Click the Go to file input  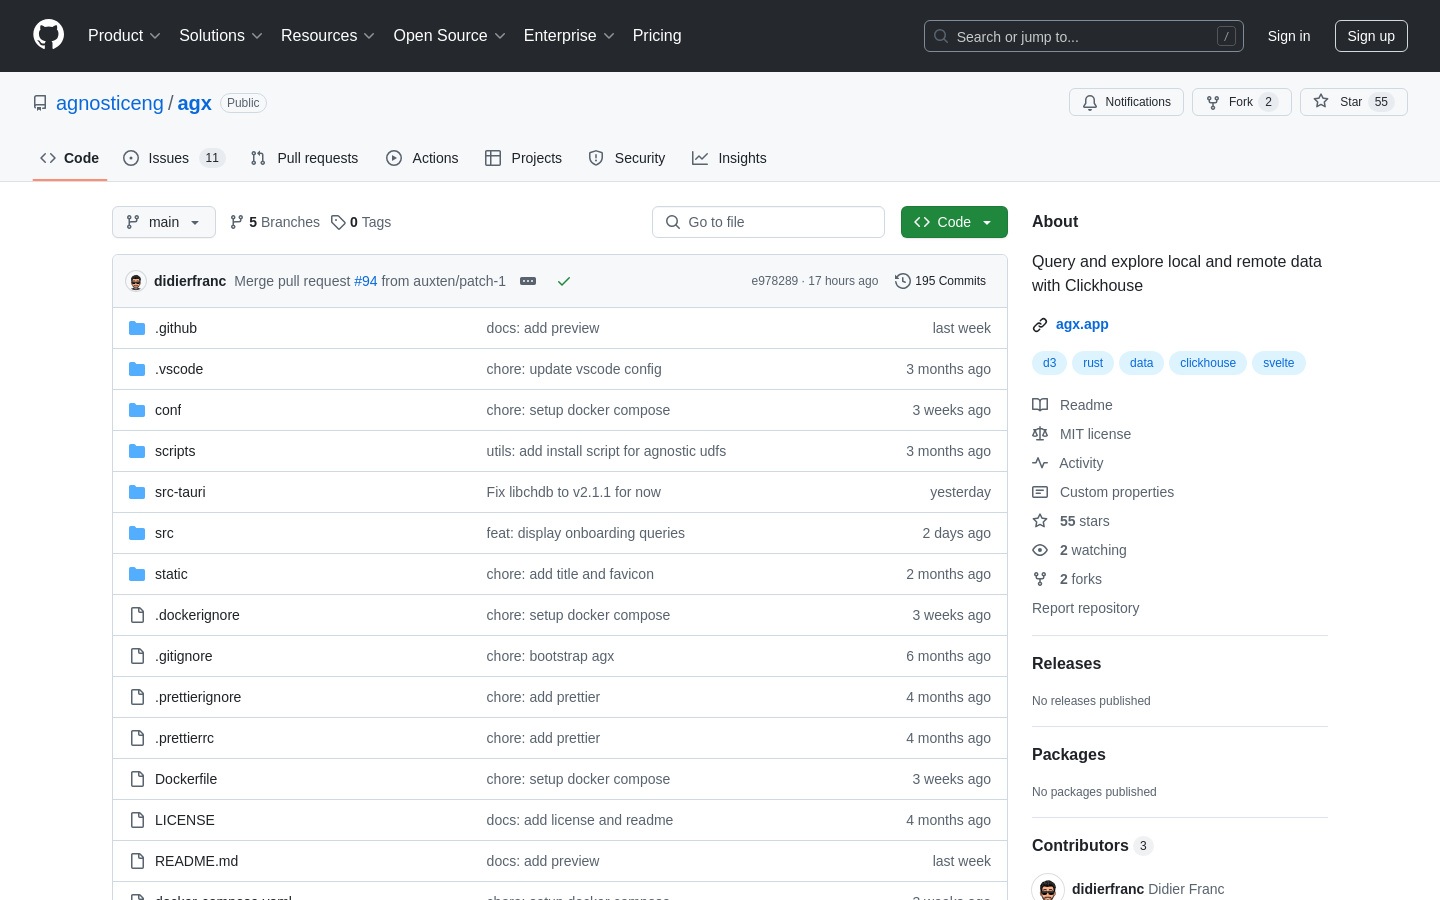(x=768, y=222)
